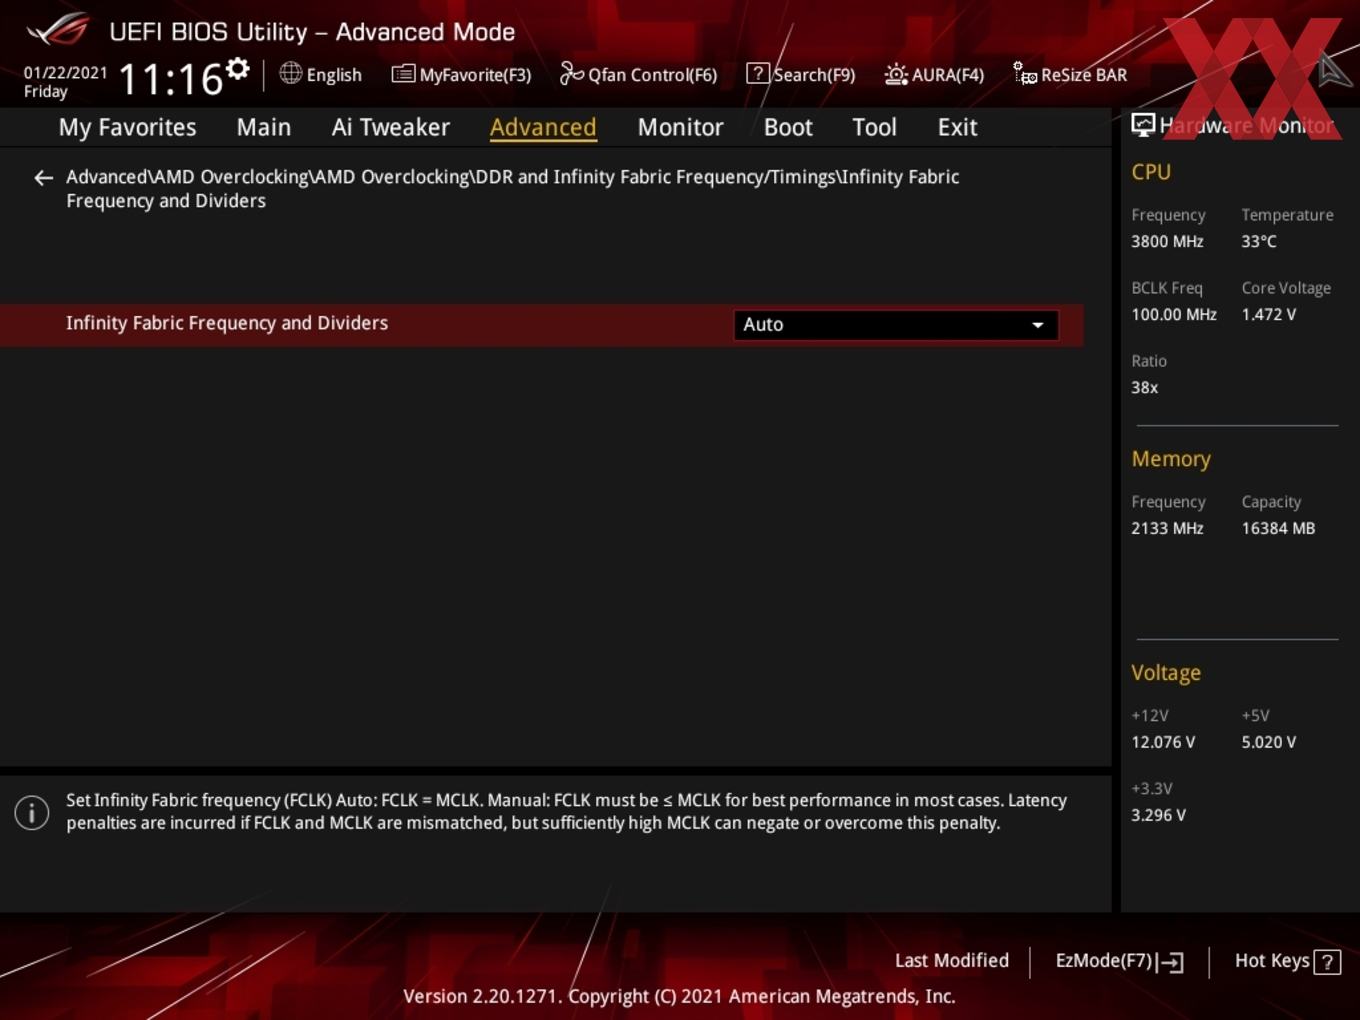
Task: Click the FCLK help description text
Action: [x=566, y=812]
